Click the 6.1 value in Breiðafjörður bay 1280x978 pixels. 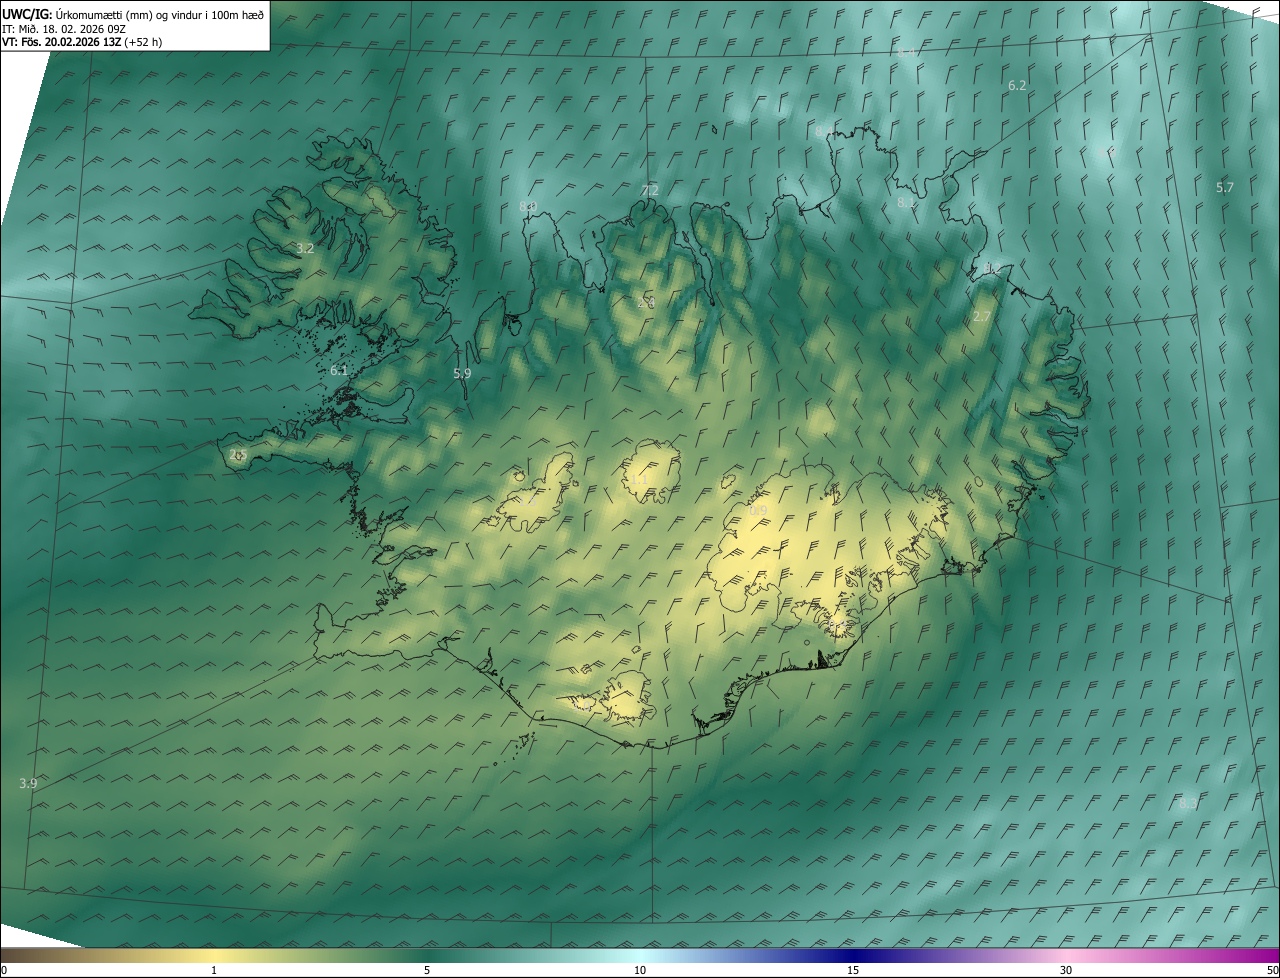339,371
